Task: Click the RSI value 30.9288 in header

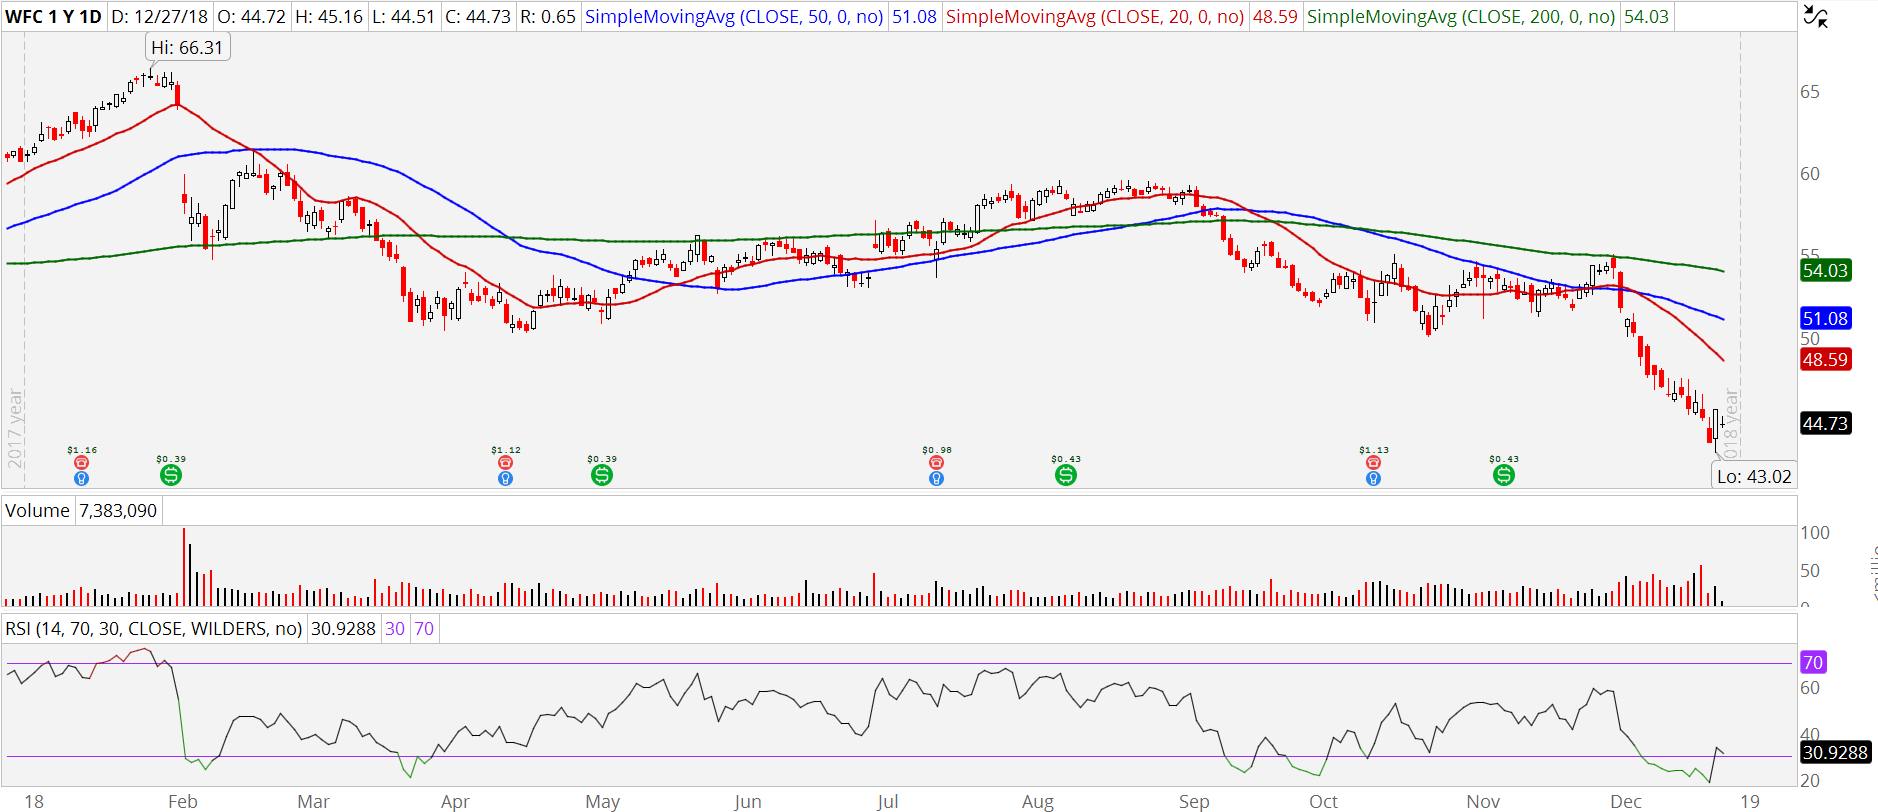Action: tap(343, 629)
